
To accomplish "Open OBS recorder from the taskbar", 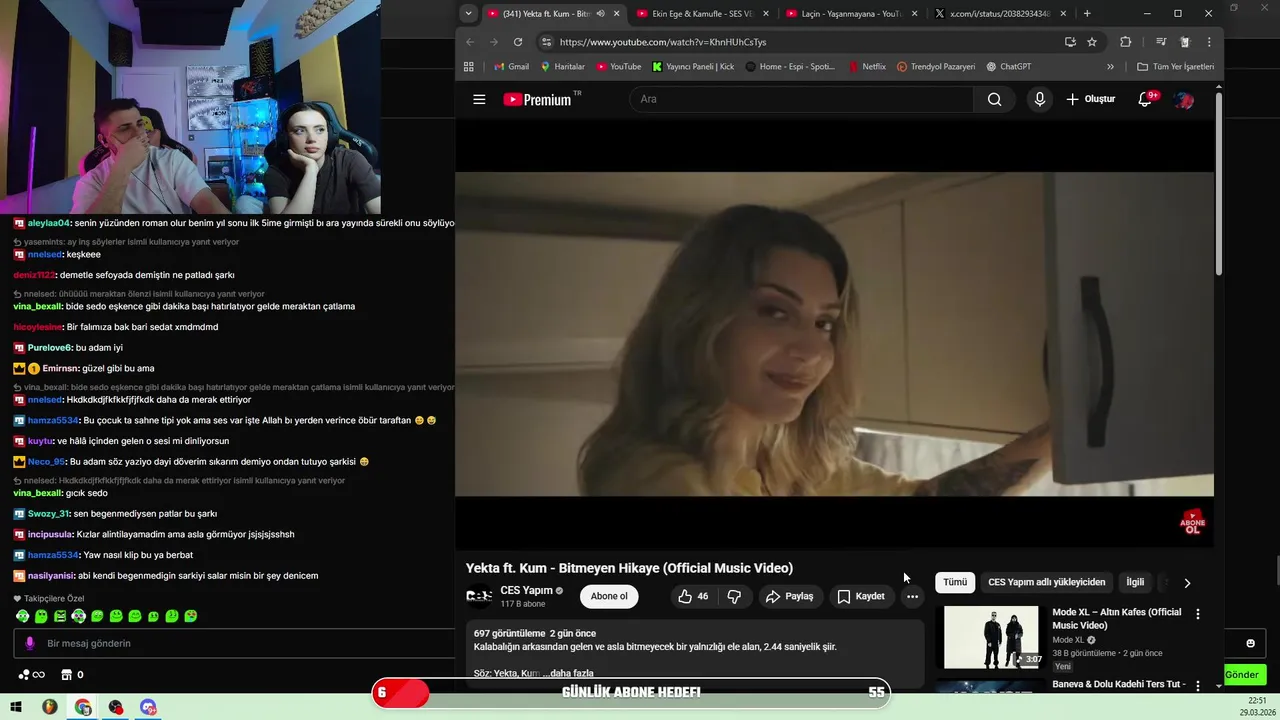I will pyautogui.click(x=116, y=707).
